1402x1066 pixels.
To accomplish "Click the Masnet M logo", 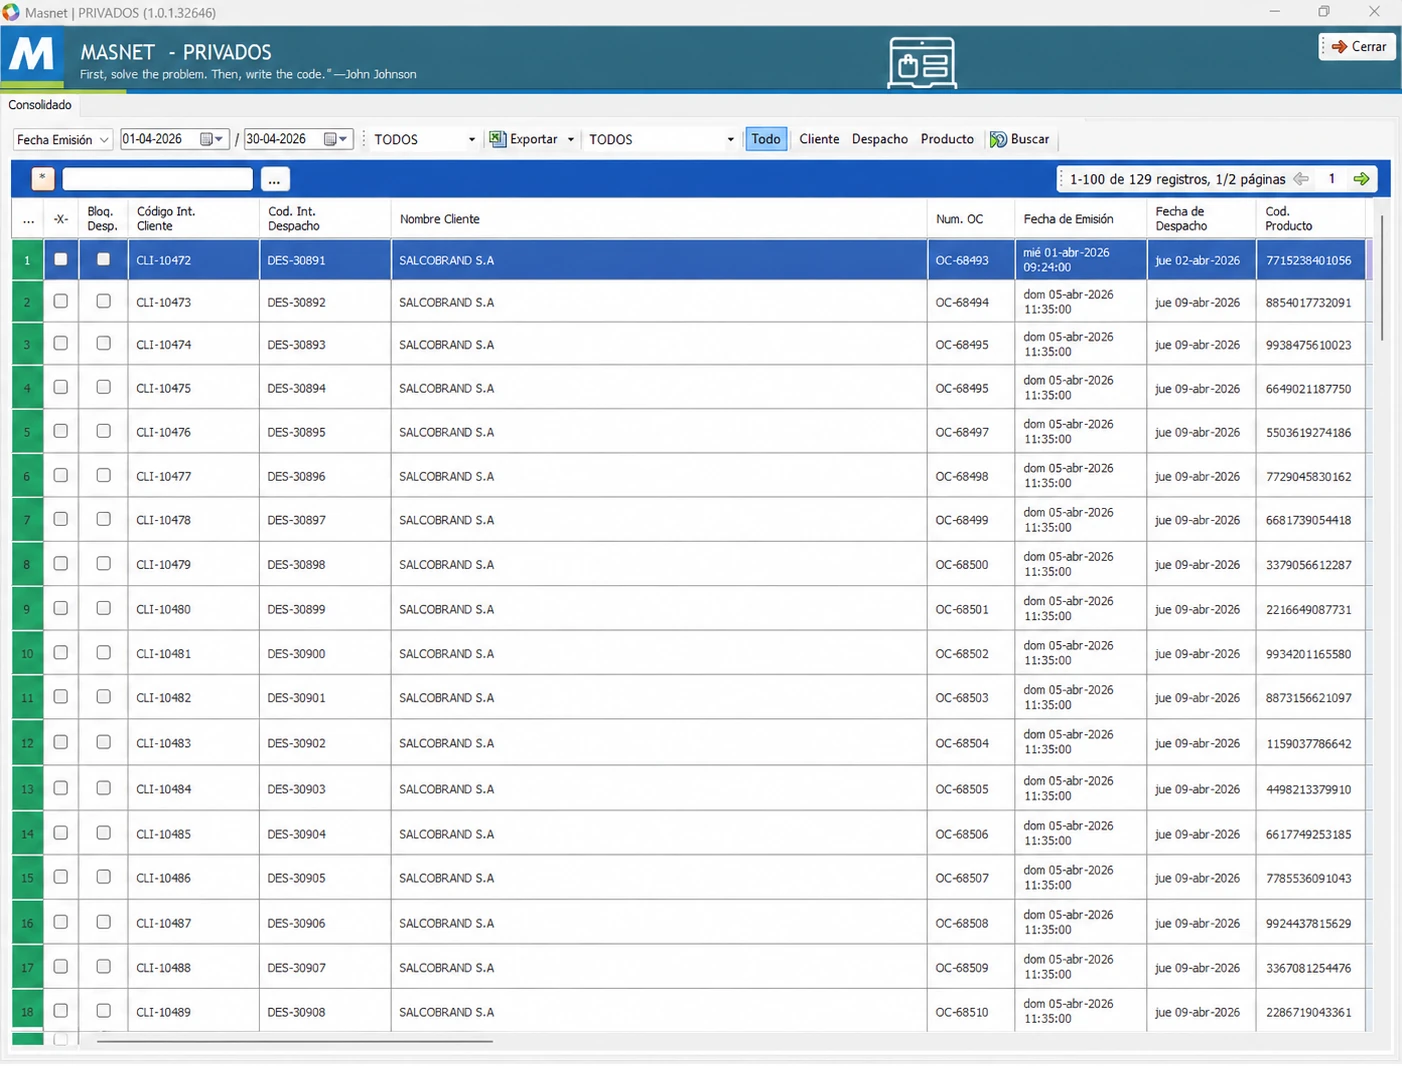I will coord(32,55).
